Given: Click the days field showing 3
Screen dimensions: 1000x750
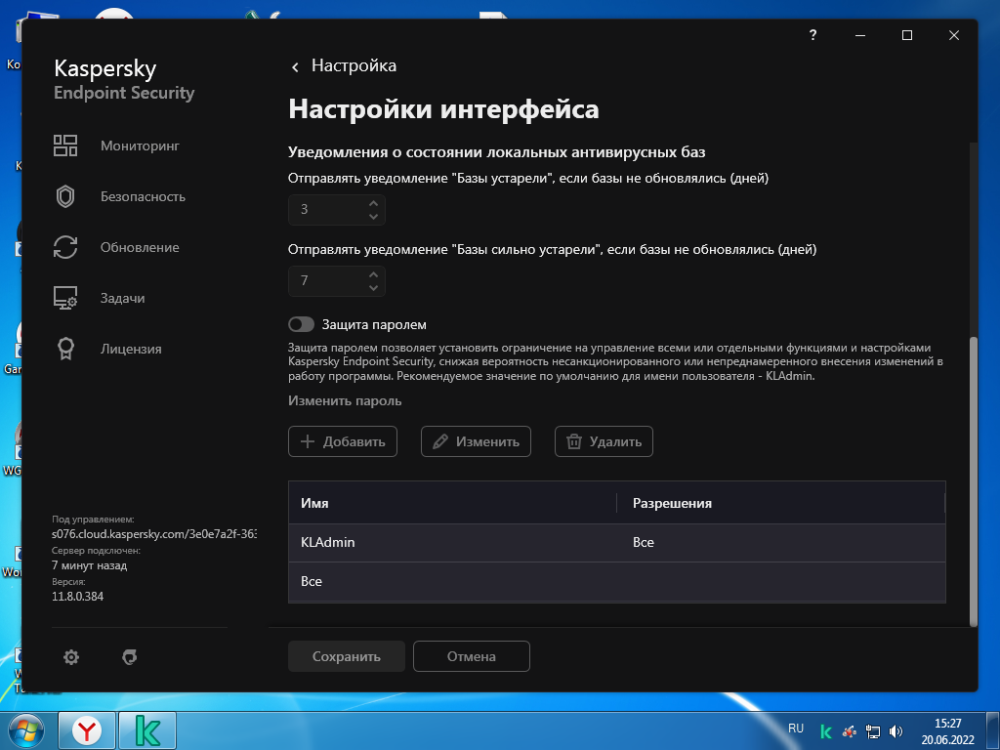Looking at the screenshot, I should (x=337, y=210).
